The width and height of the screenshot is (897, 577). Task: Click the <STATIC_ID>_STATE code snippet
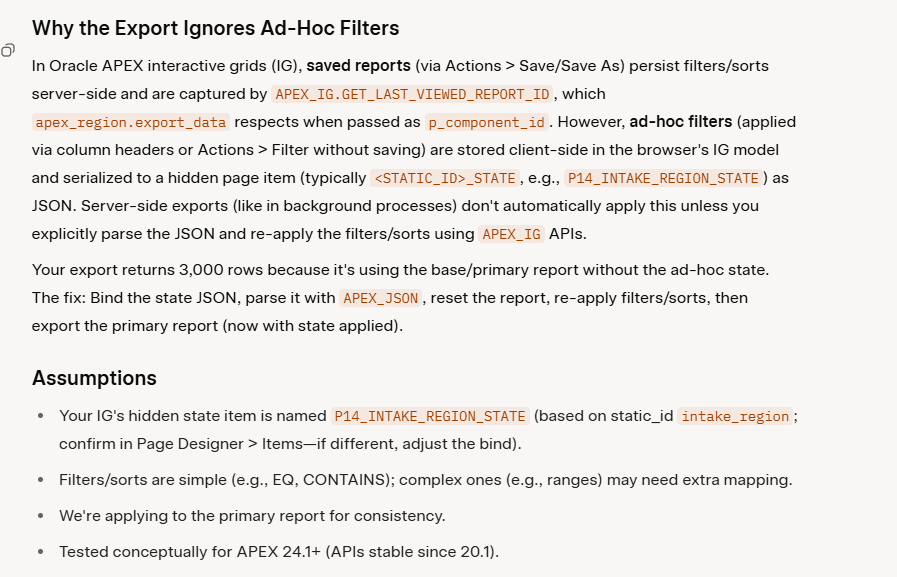[x=444, y=178]
